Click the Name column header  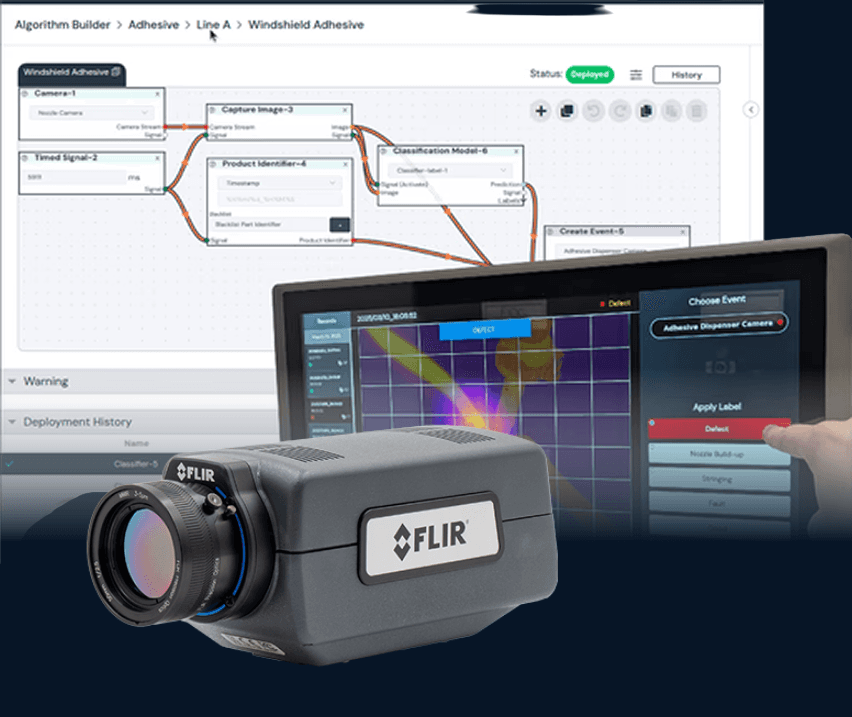[x=136, y=443]
